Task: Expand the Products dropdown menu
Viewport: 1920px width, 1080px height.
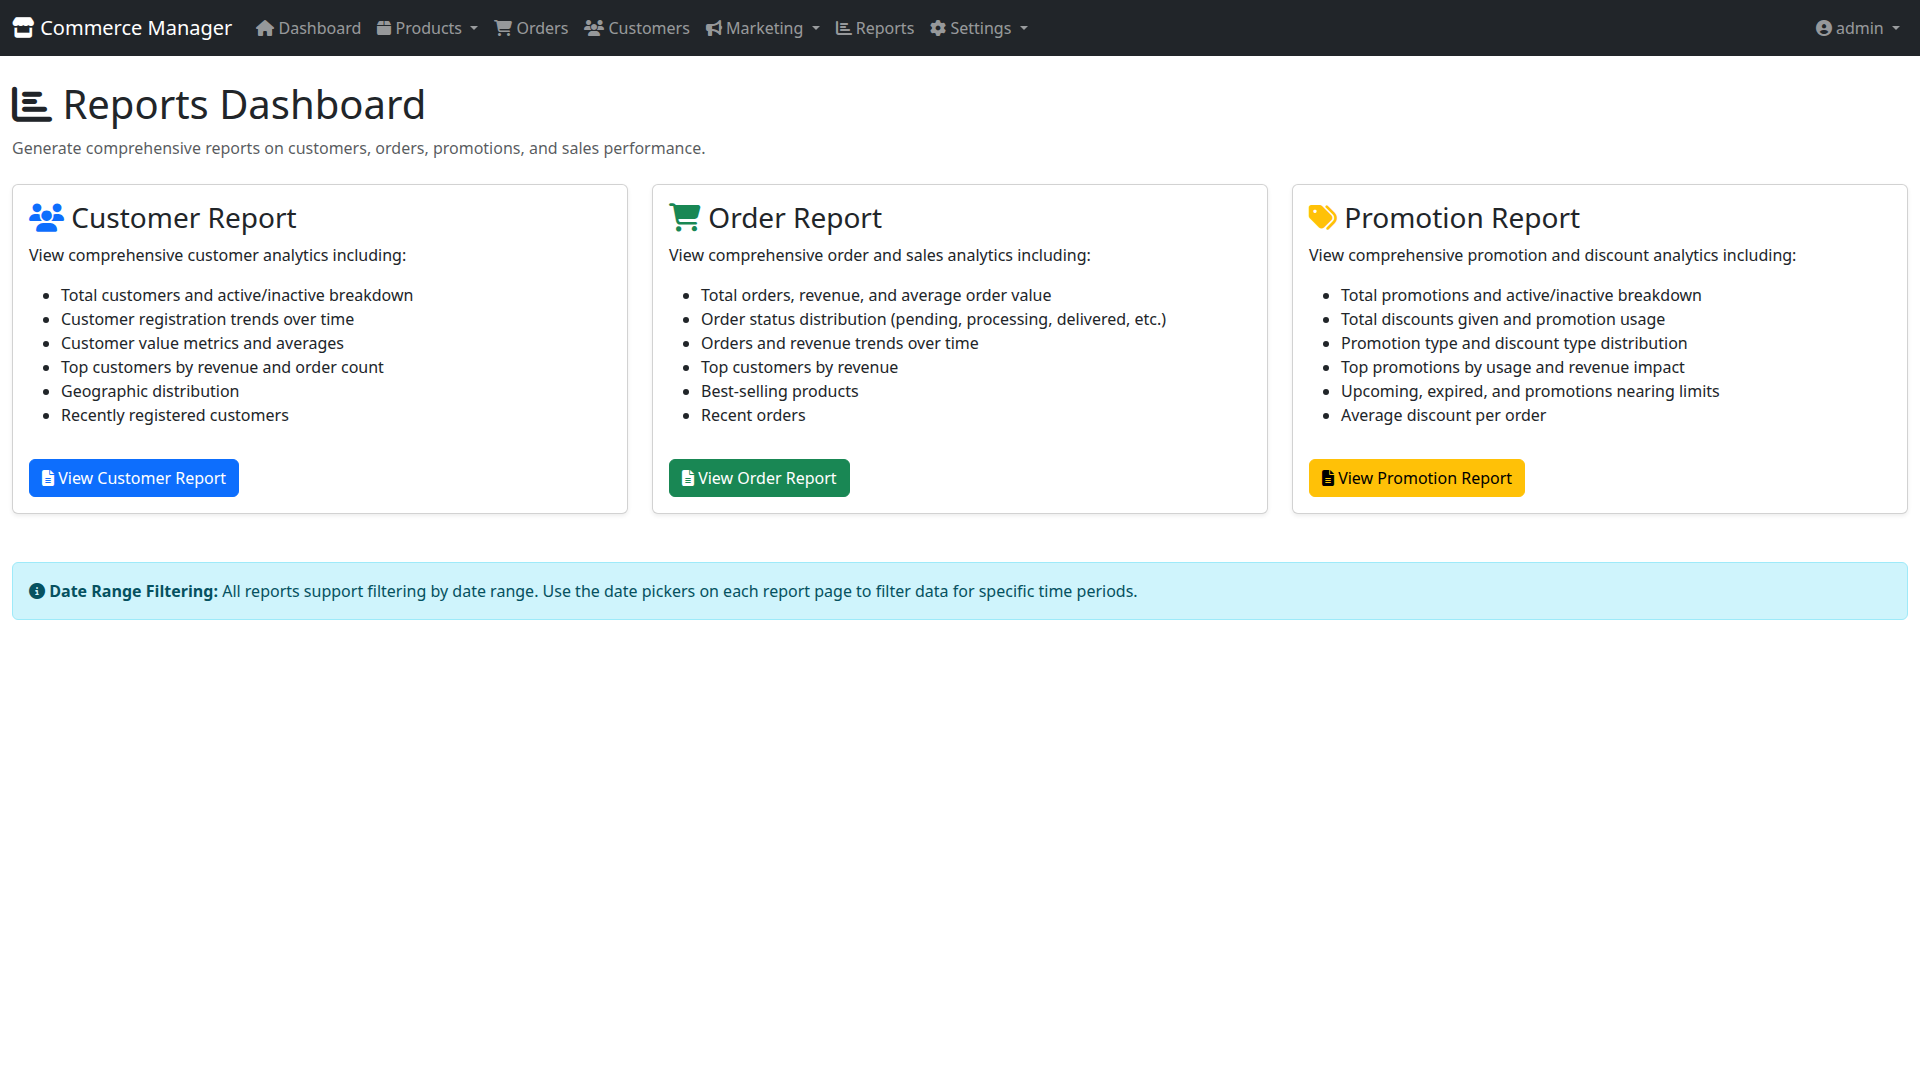Action: [427, 28]
